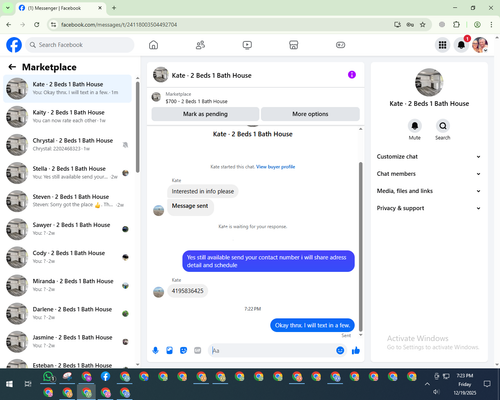Image resolution: width=500 pixels, height=400 pixels.
Task: Mute this conversation with the bell icon
Action: (415, 126)
